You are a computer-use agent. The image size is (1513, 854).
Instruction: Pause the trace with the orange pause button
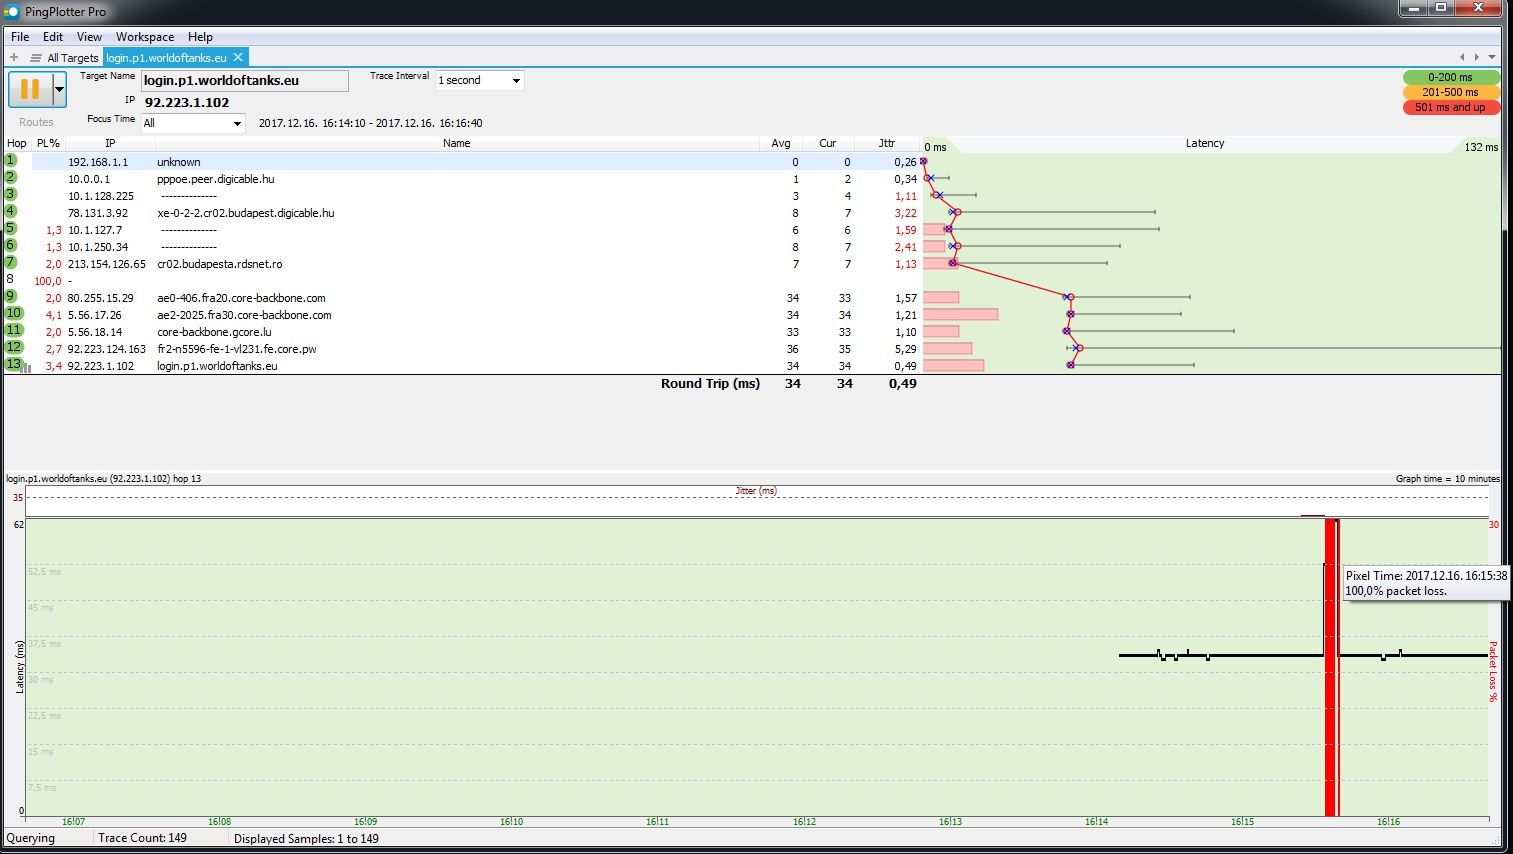[x=29, y=89]
